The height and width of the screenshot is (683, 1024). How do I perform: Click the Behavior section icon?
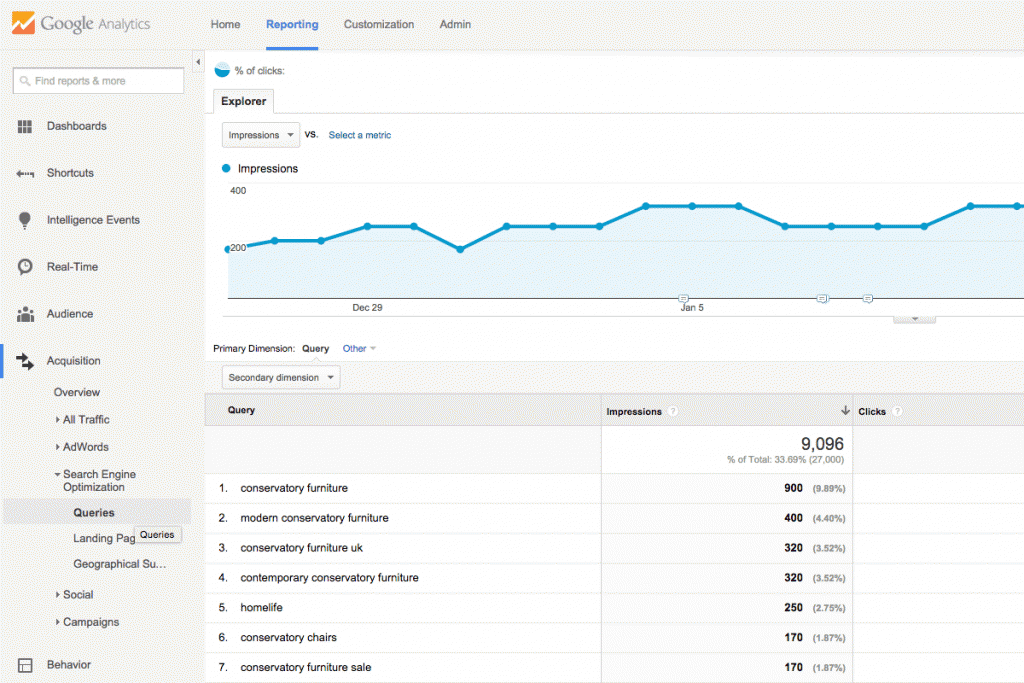(25, 665)
